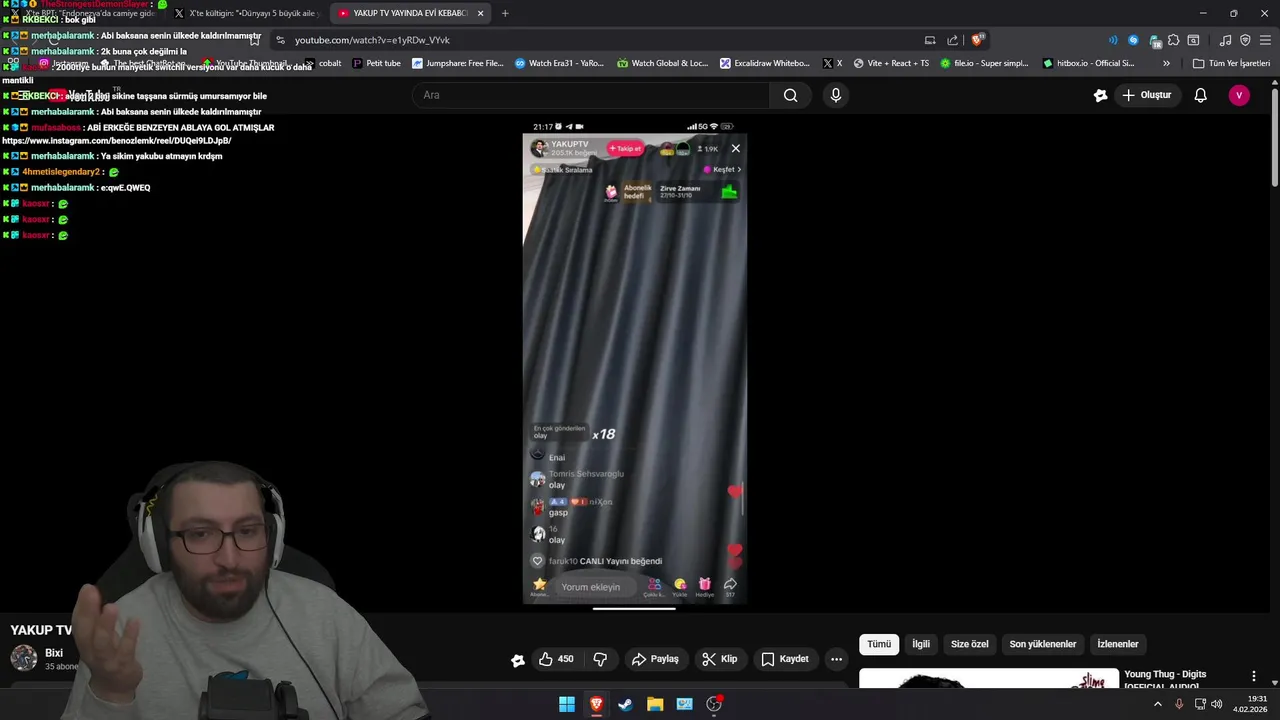1280x720 pixels.
Task: Open more actions three-dot menu
Action: (x=836, y=659)
